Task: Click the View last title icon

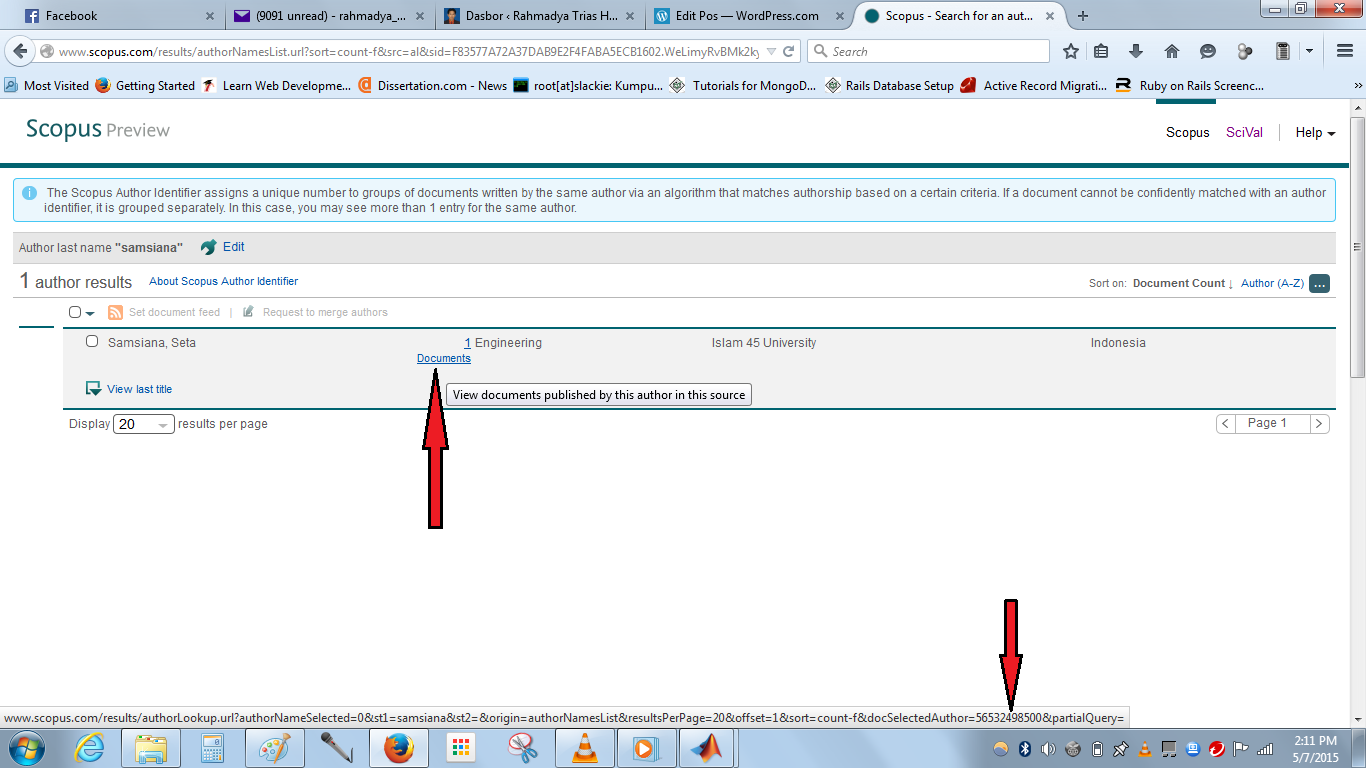Action: [x=93, y=389]
